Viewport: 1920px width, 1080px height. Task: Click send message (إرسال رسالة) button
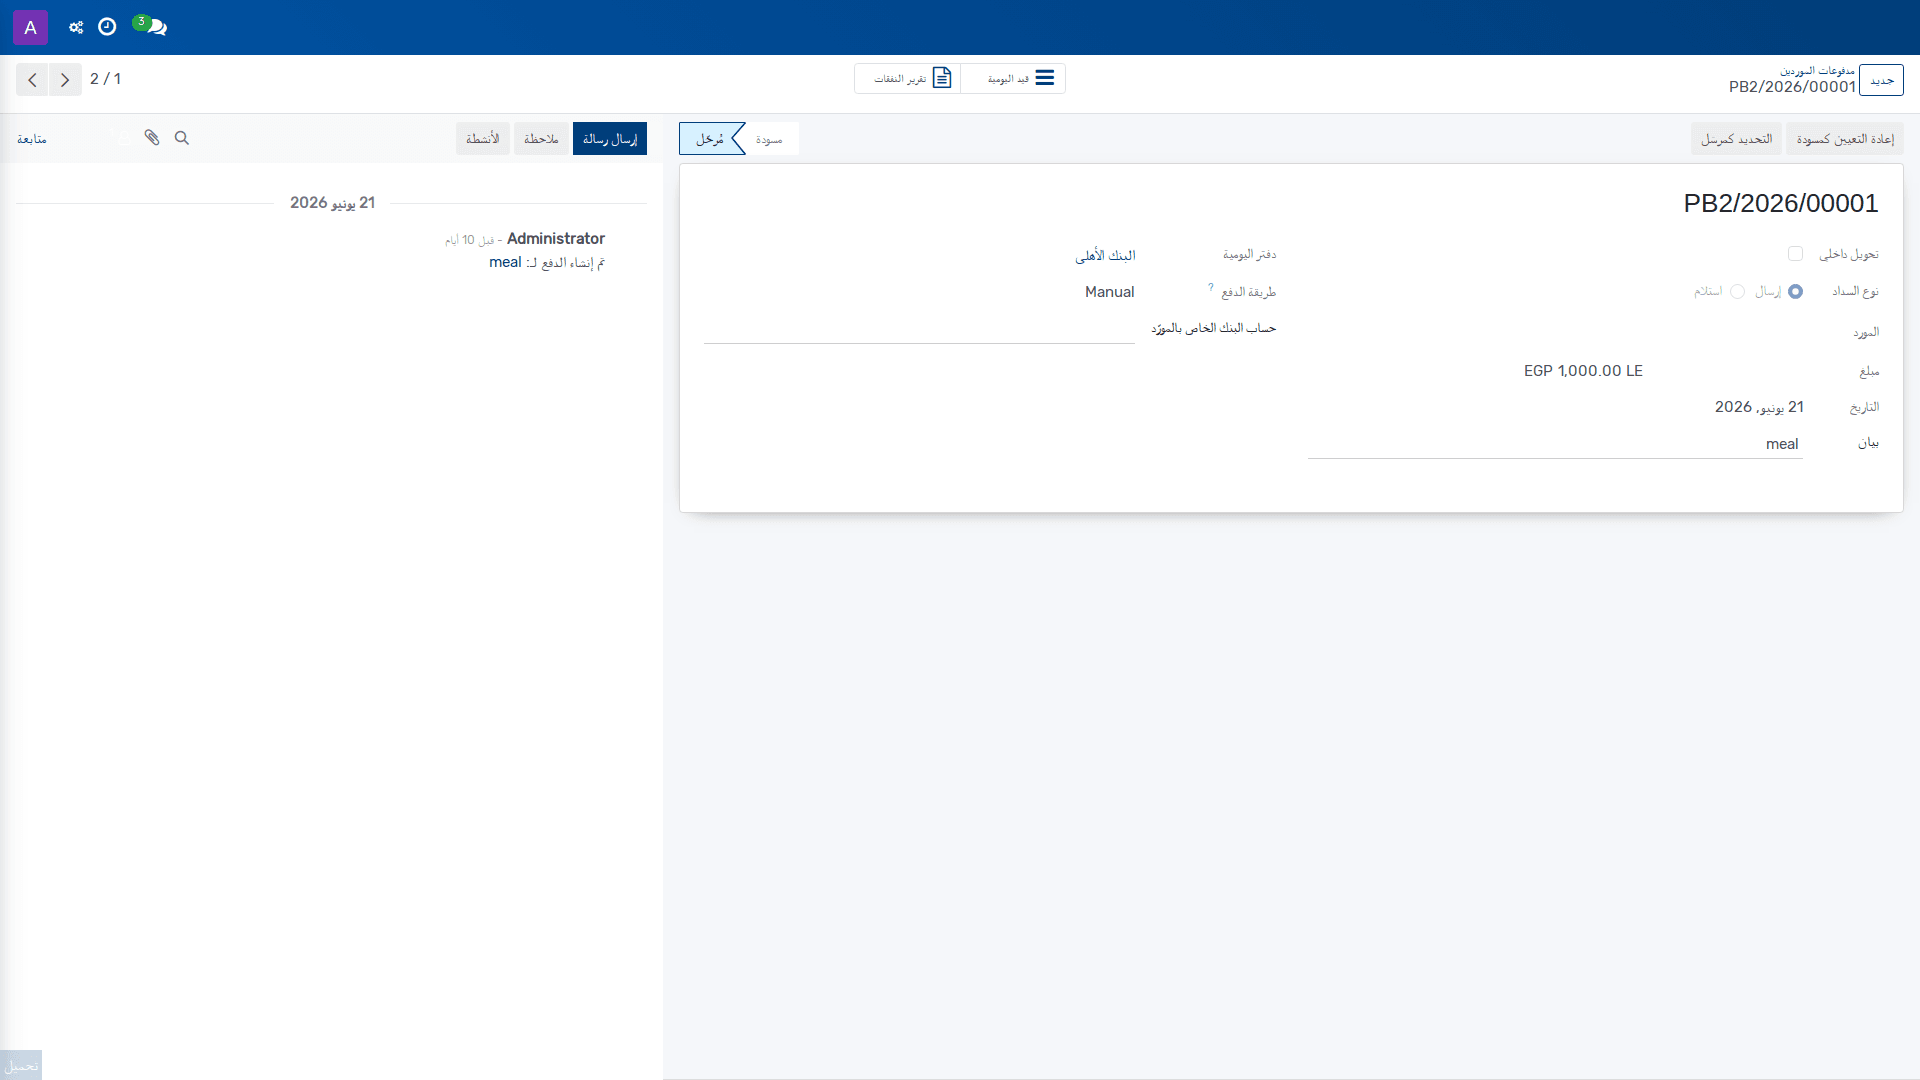610,139
